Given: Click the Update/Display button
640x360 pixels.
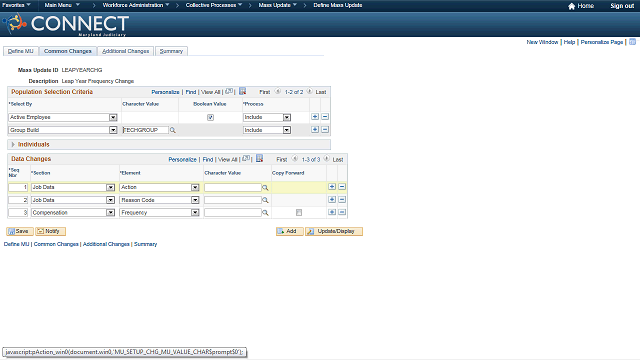Looking at the screenshot, I should [x=334, y=231].
